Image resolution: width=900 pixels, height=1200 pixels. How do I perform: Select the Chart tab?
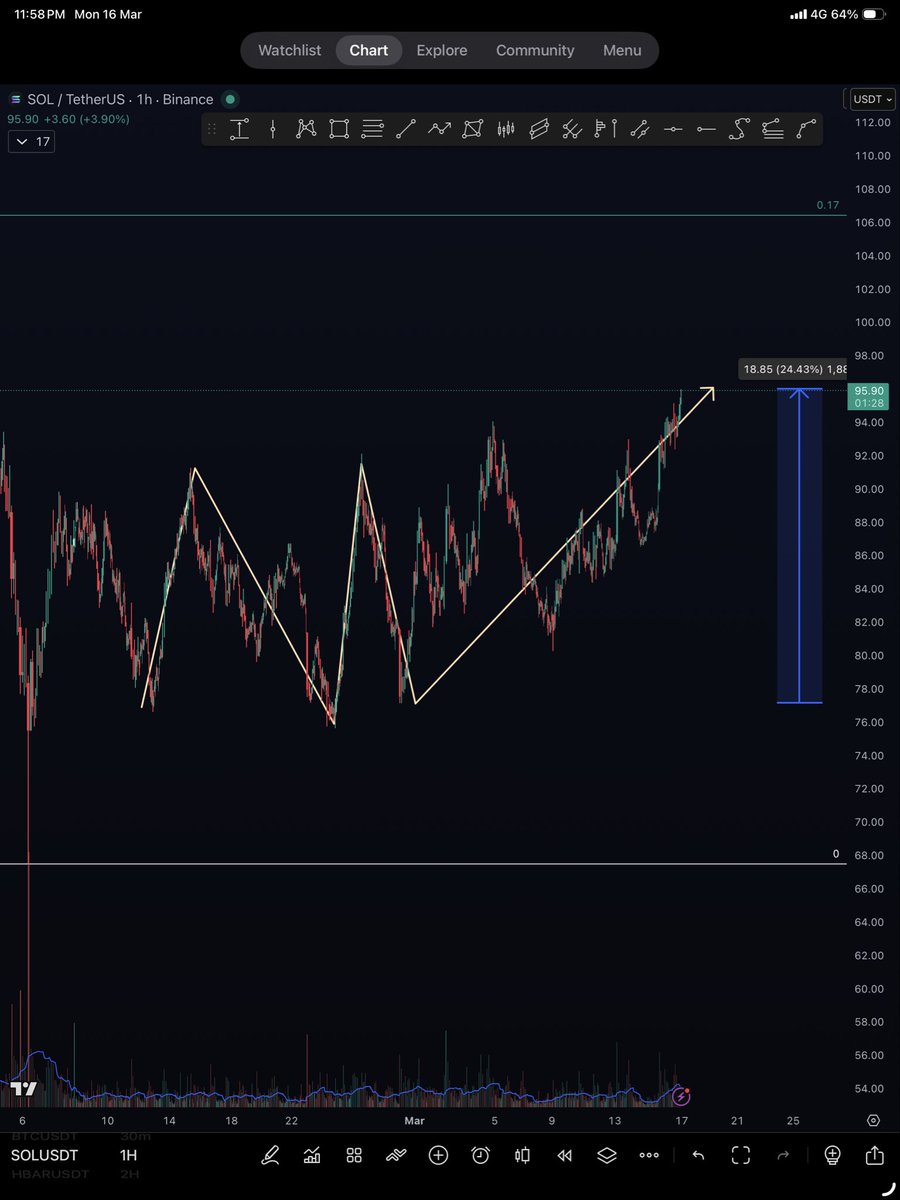[x=369, y=50]
